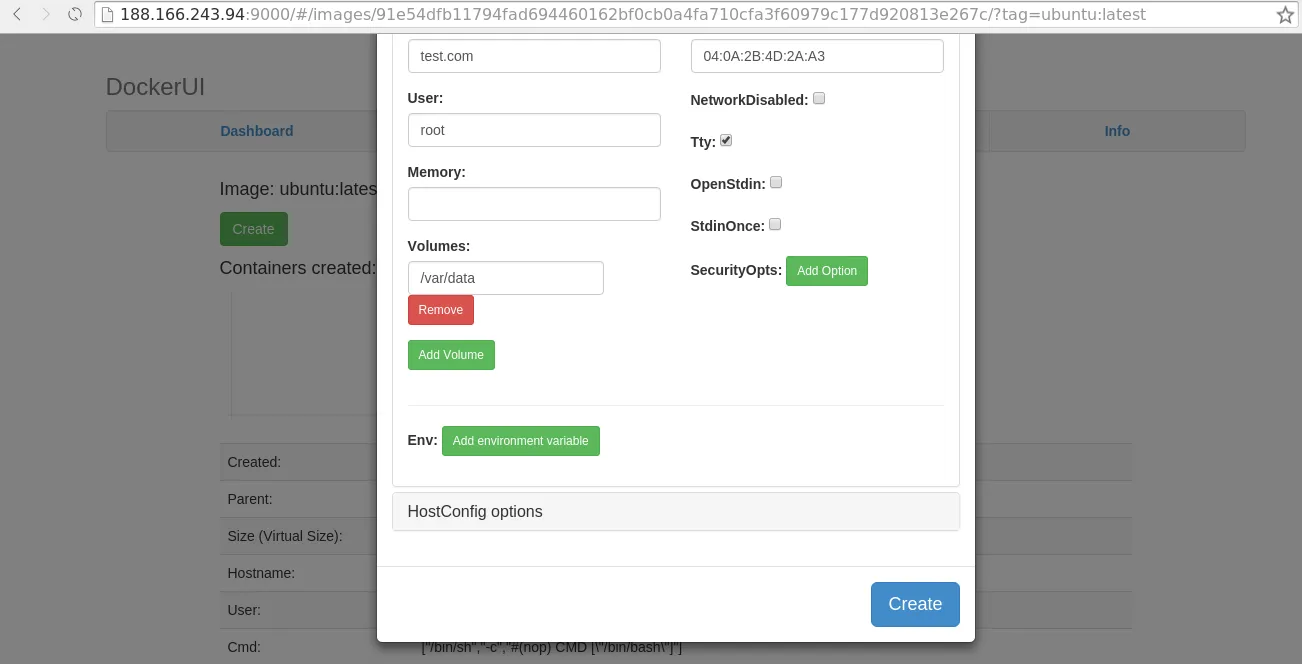The height and width of the screenshot is (664, 1302).
Task: Click the User input containing root
Action: 534,129
